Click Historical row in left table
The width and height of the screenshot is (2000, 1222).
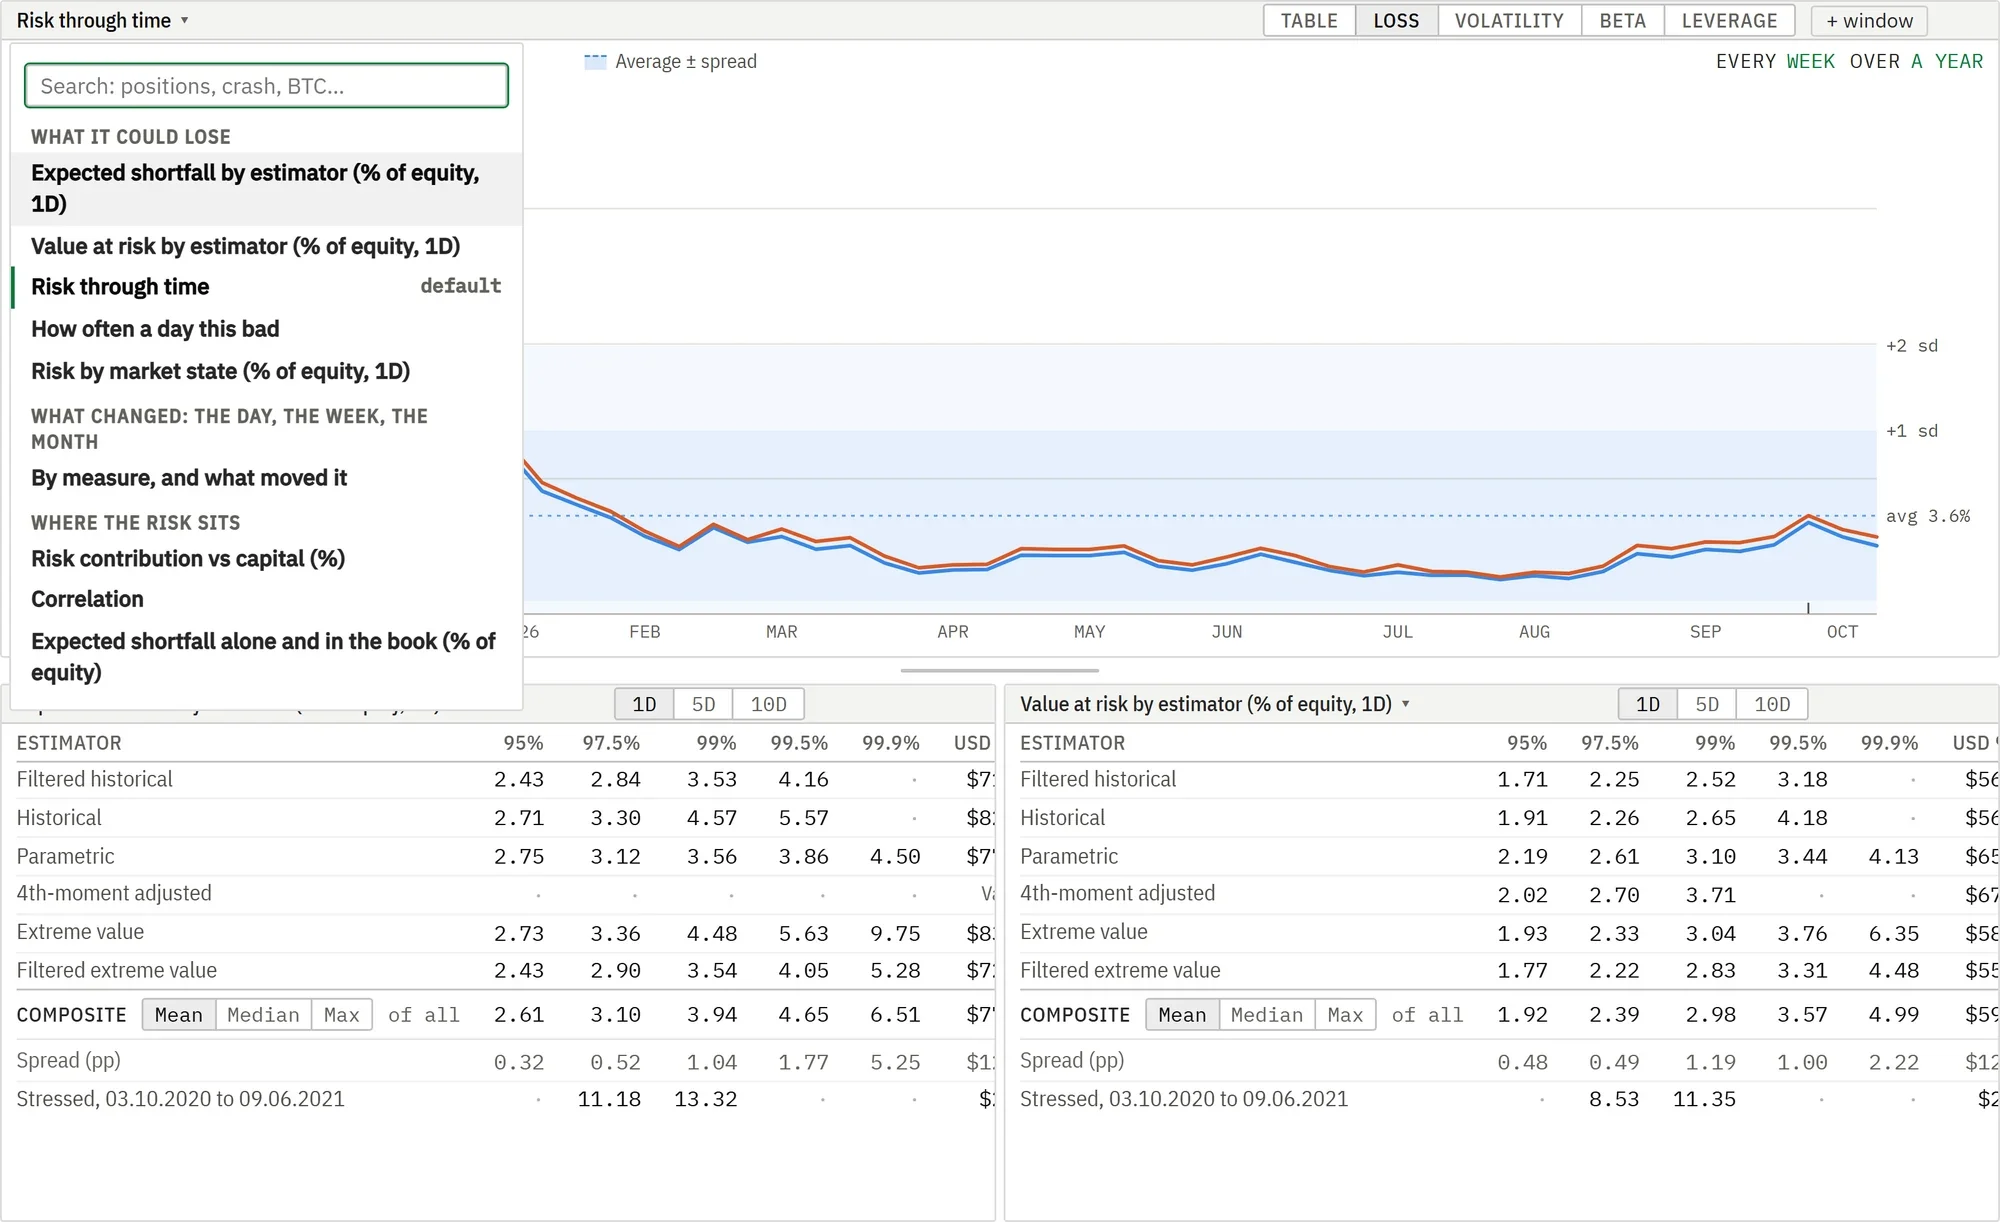[505, 818]
